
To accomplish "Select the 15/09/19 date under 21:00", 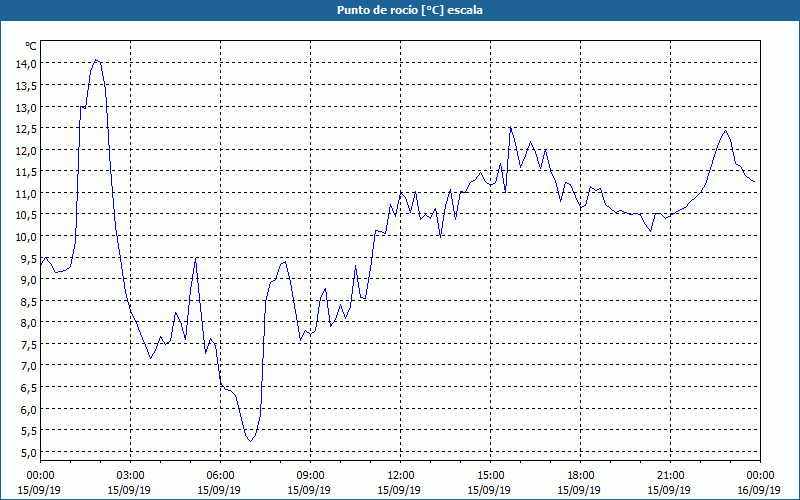I will pos(669,490).
